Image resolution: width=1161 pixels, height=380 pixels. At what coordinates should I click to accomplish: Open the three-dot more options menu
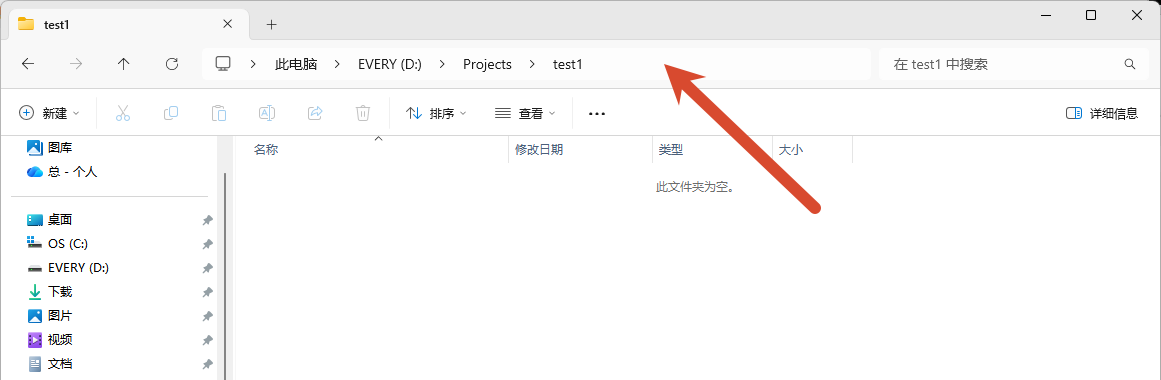pyautogui.click(x=597, y=114)
